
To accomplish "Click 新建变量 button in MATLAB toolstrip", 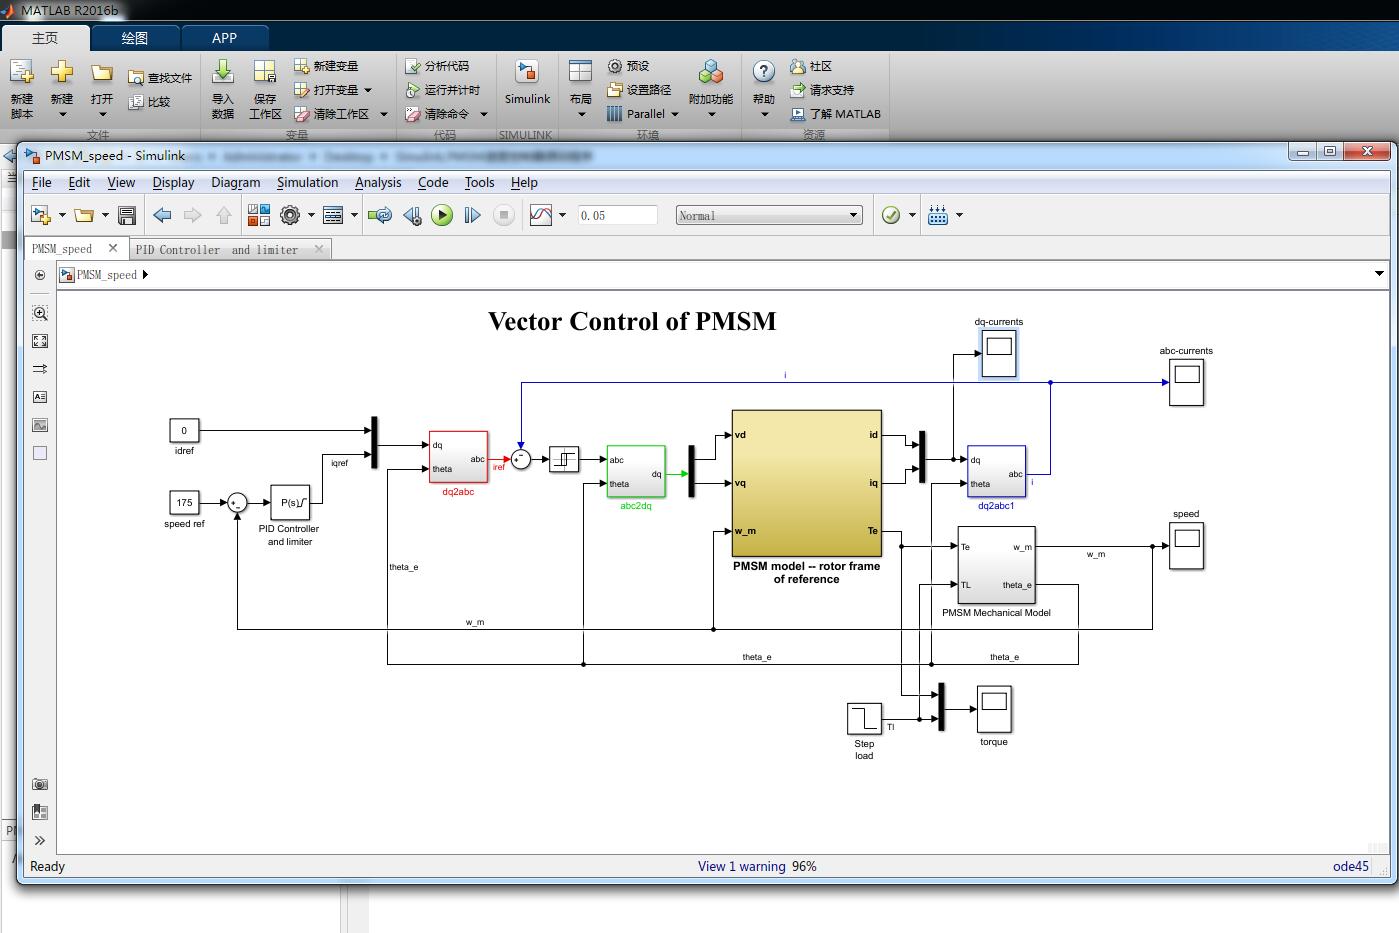I will [x=326, y=66].
